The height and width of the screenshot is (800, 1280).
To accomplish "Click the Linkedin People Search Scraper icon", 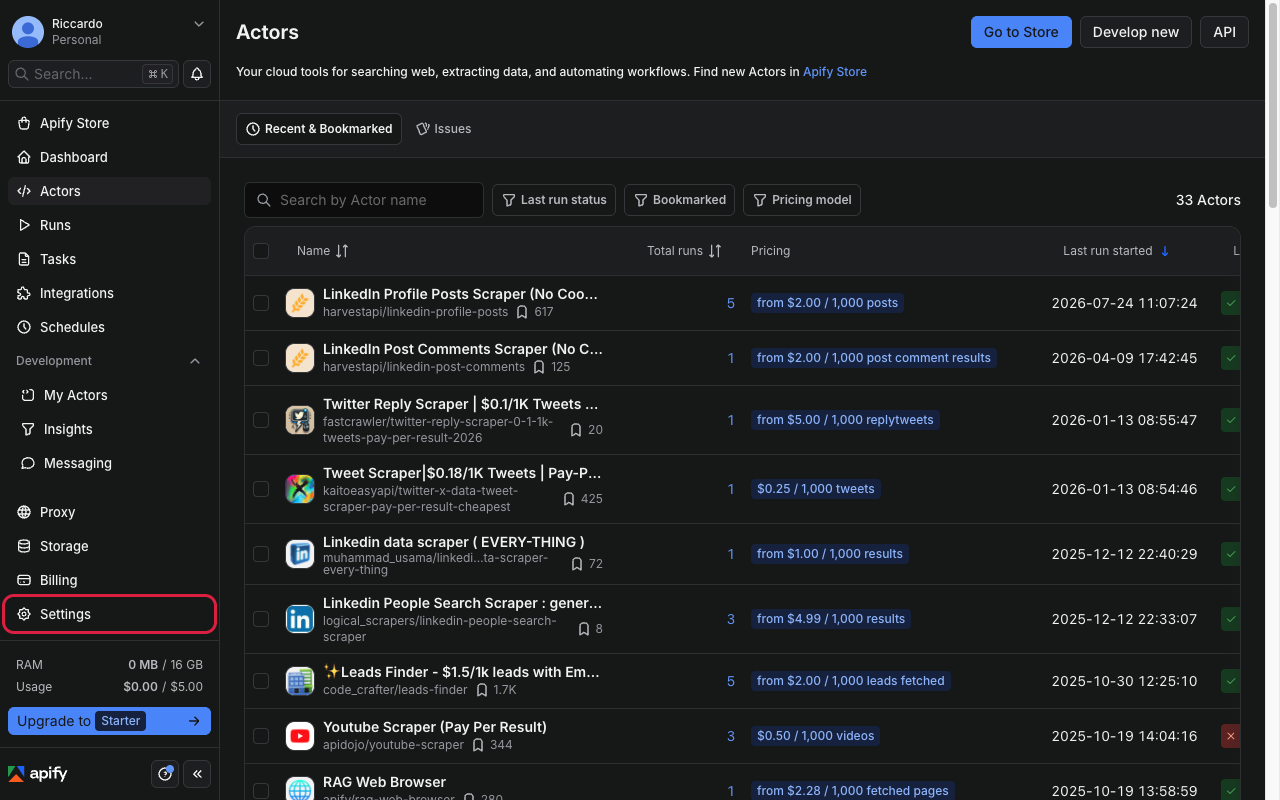I will (x=300, y=619).
